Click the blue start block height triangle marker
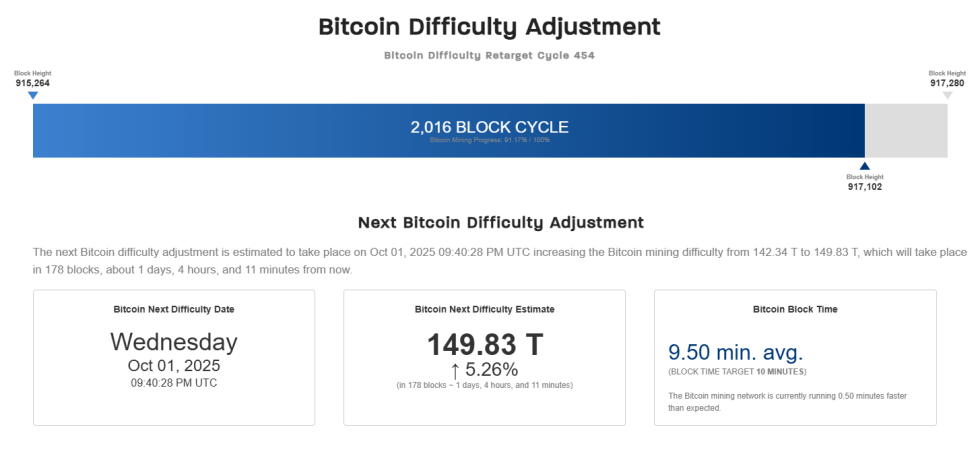 pyautogui.click(x=33, y=95)
